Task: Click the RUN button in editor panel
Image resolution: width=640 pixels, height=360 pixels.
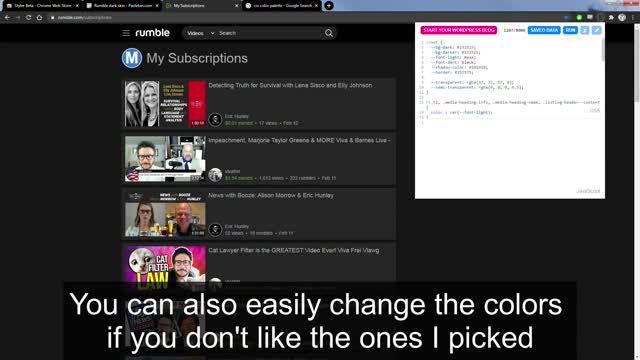Action: pos(570,30)
